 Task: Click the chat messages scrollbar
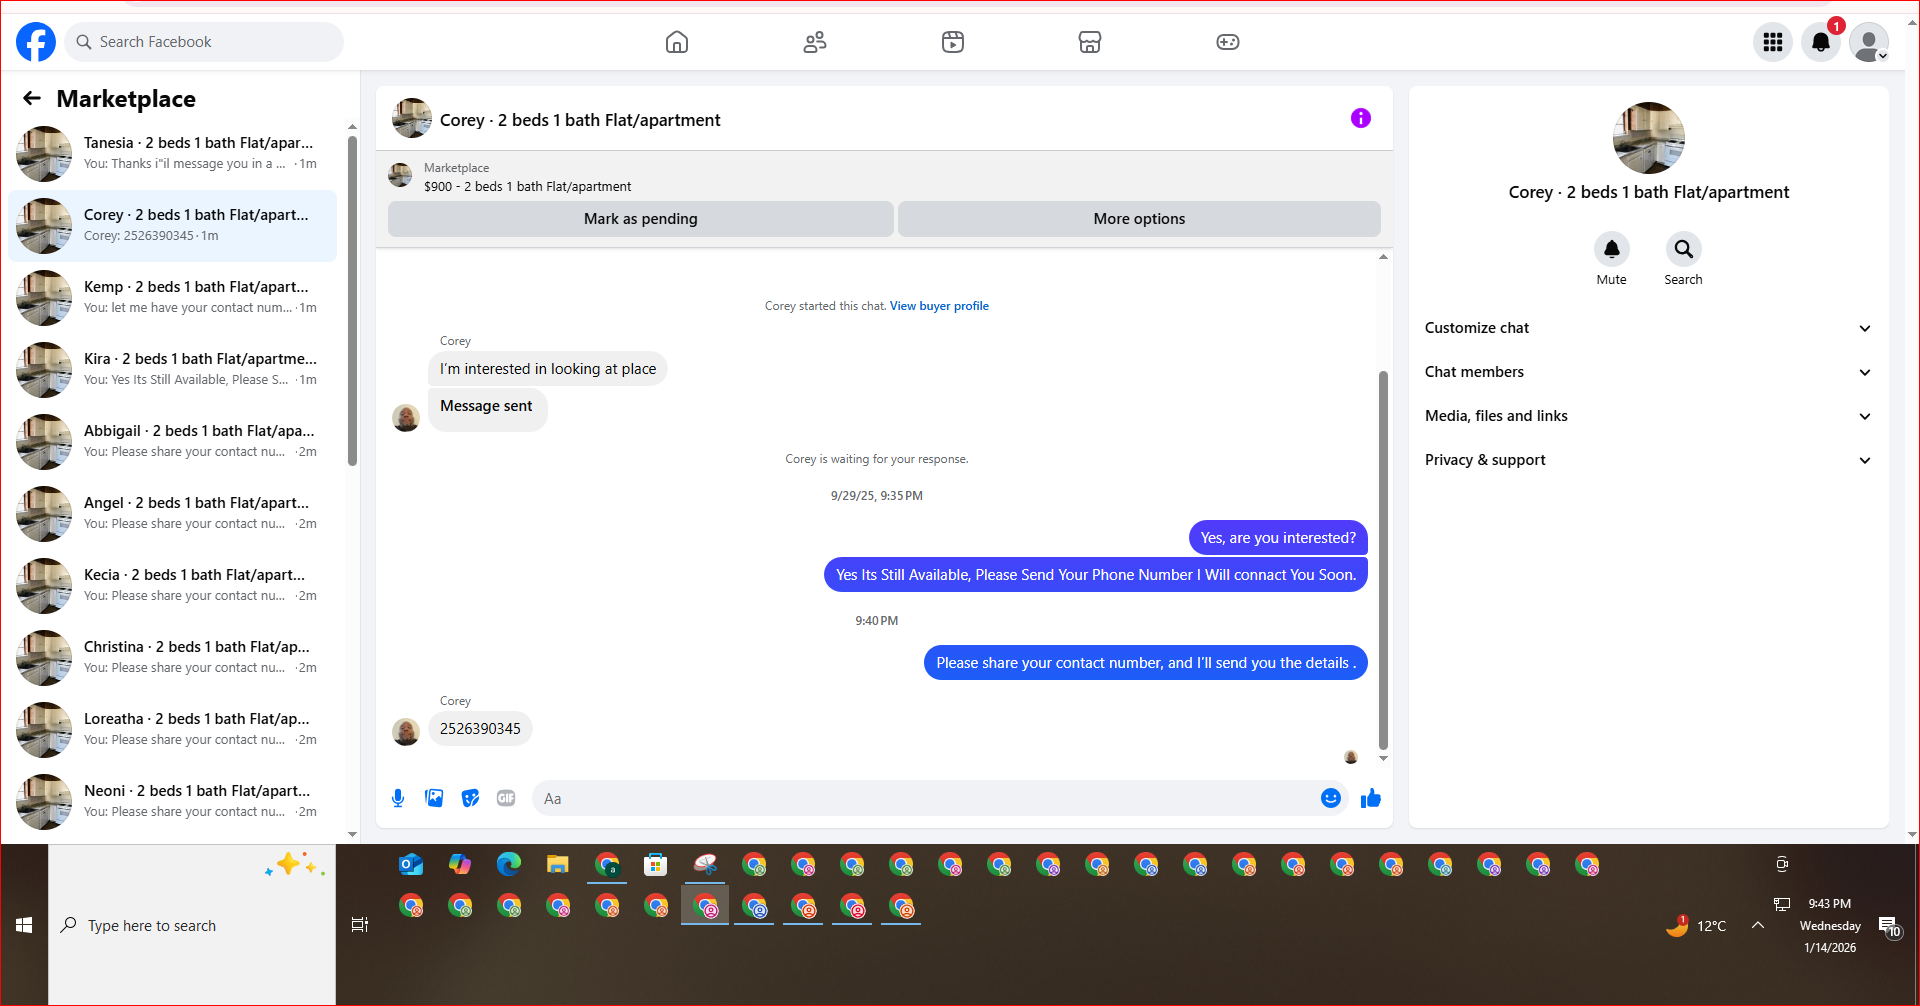[1383, 560]
